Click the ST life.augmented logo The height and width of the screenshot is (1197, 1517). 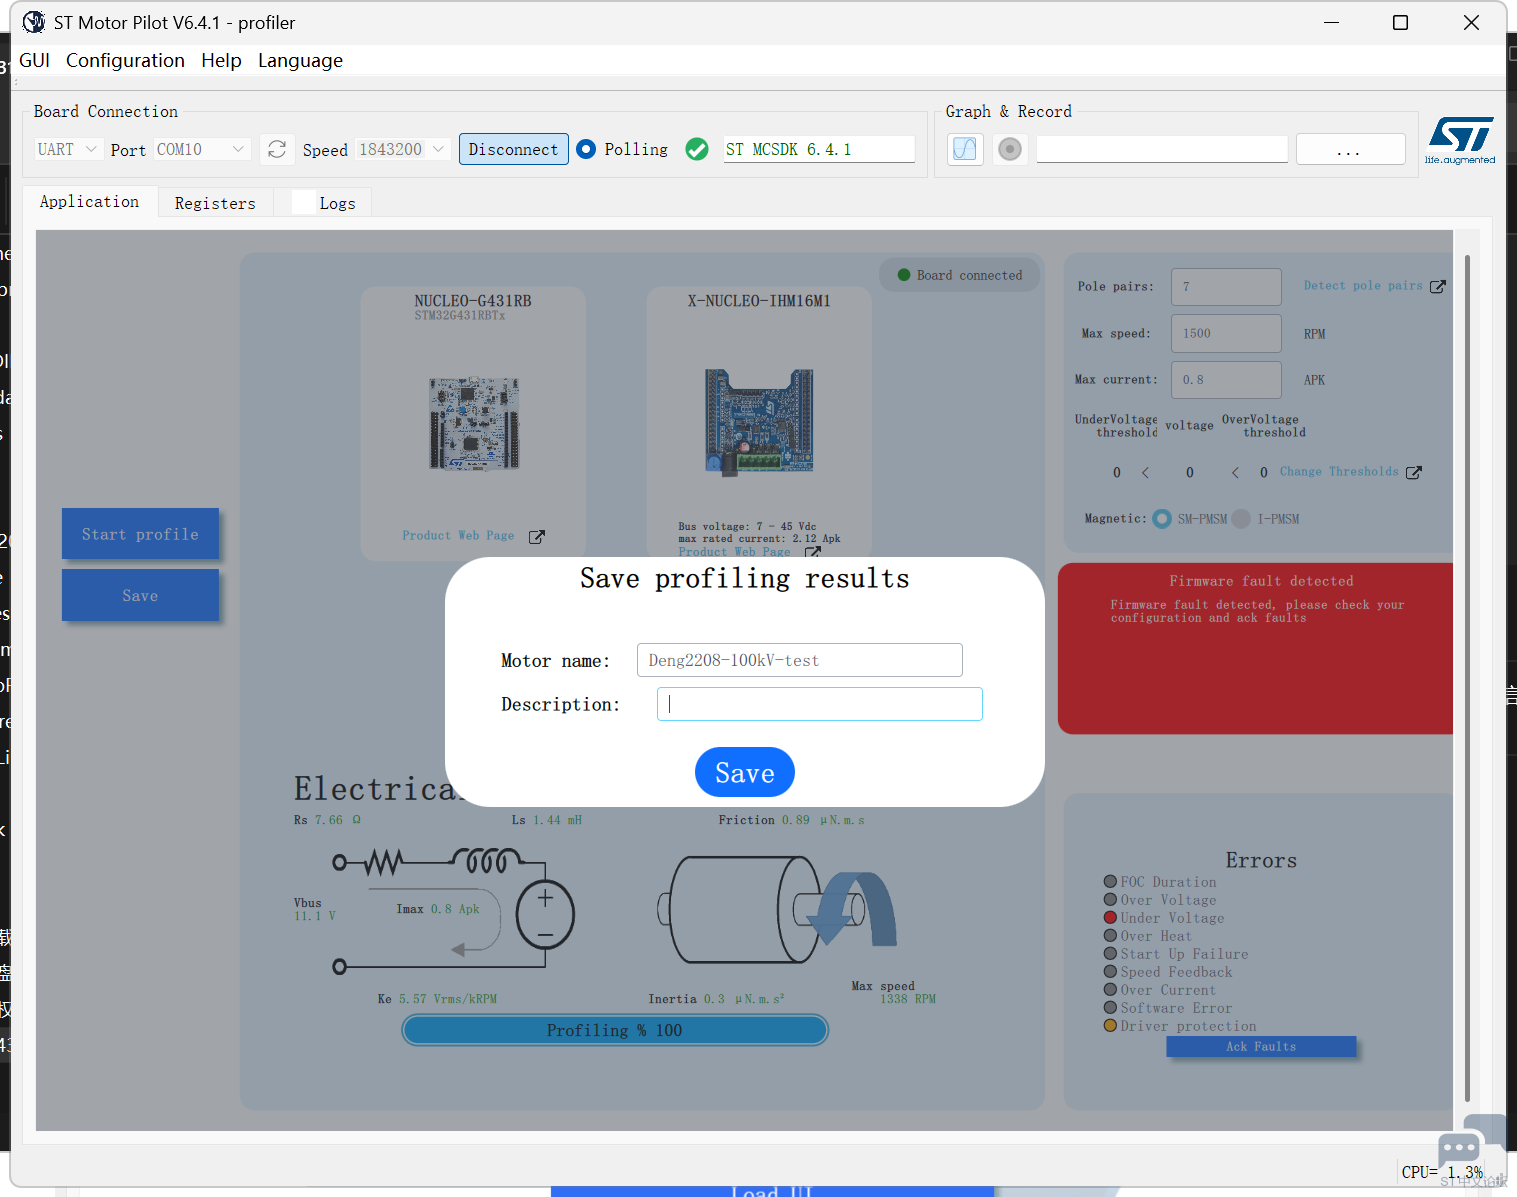click(1460, 140)
